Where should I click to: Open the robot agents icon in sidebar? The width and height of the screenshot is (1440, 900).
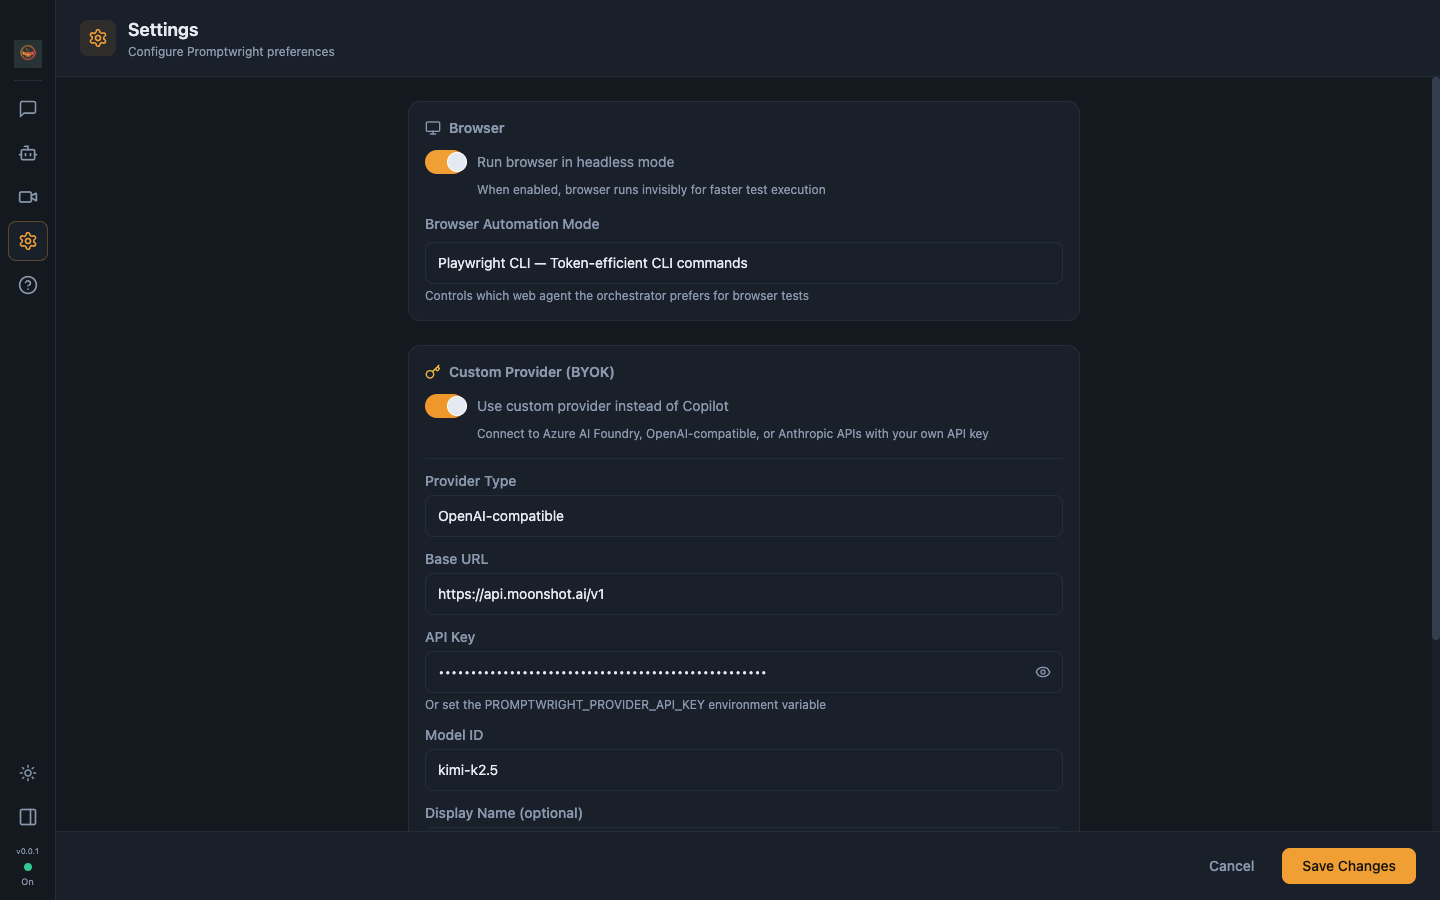click(28, 153)
